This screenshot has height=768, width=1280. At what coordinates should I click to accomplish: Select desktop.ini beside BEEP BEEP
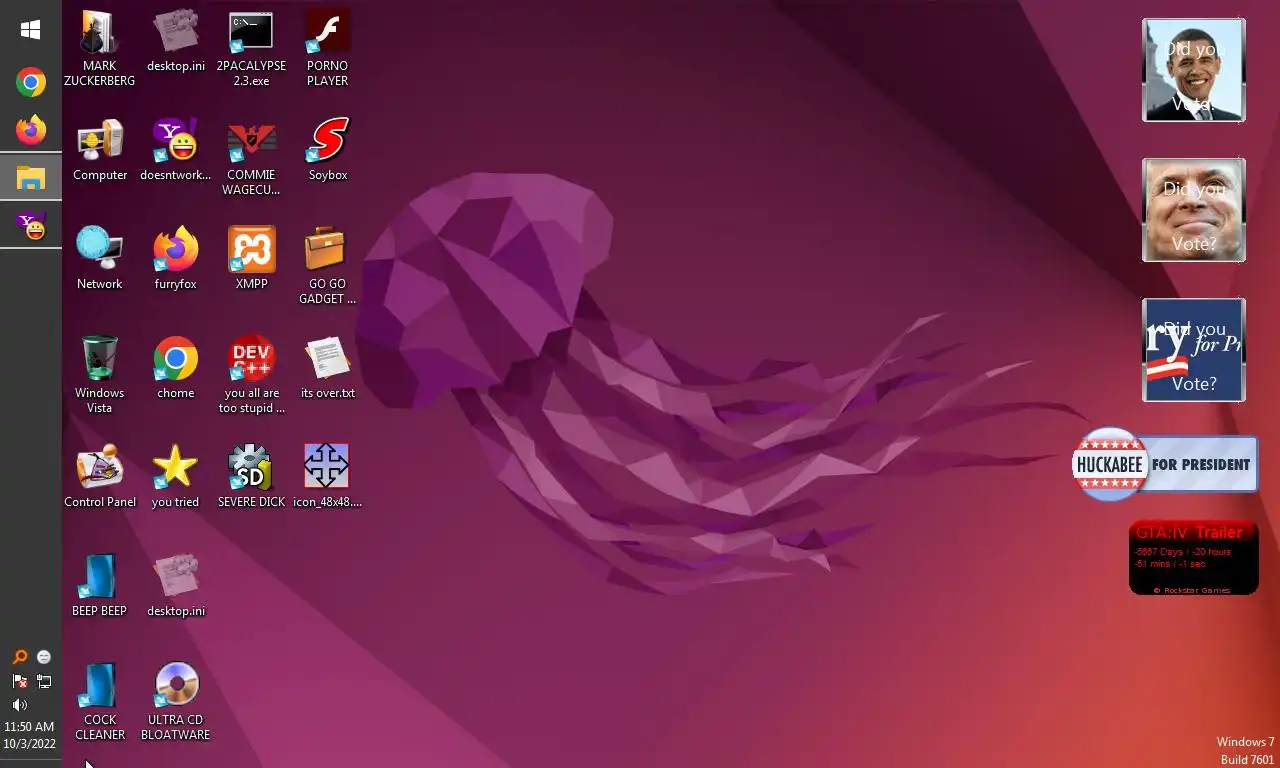click(176, 586)
